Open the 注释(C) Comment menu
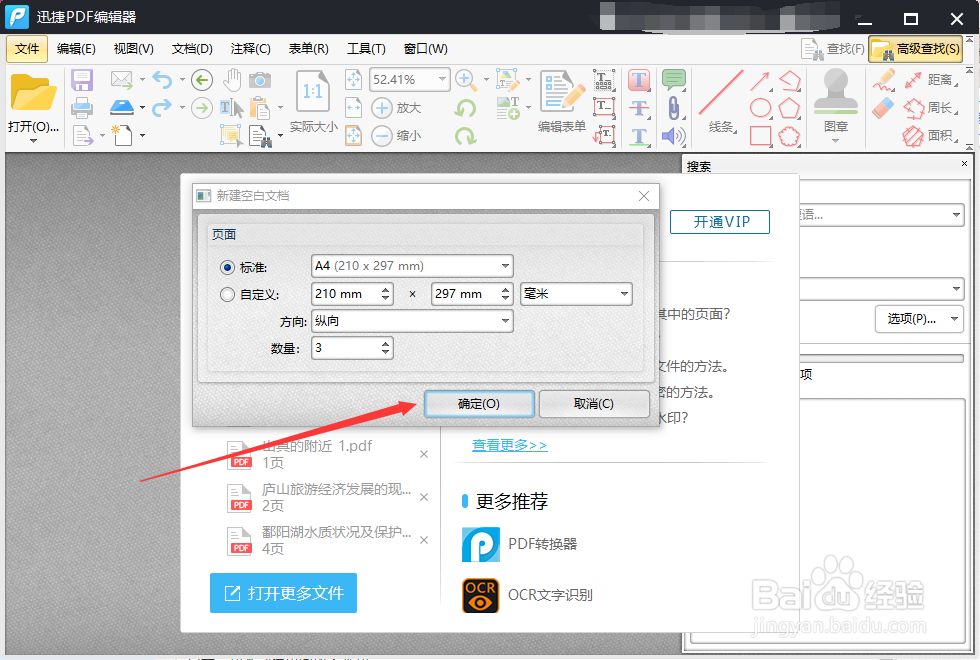This screenshot has width=980, height=660. 250,49
